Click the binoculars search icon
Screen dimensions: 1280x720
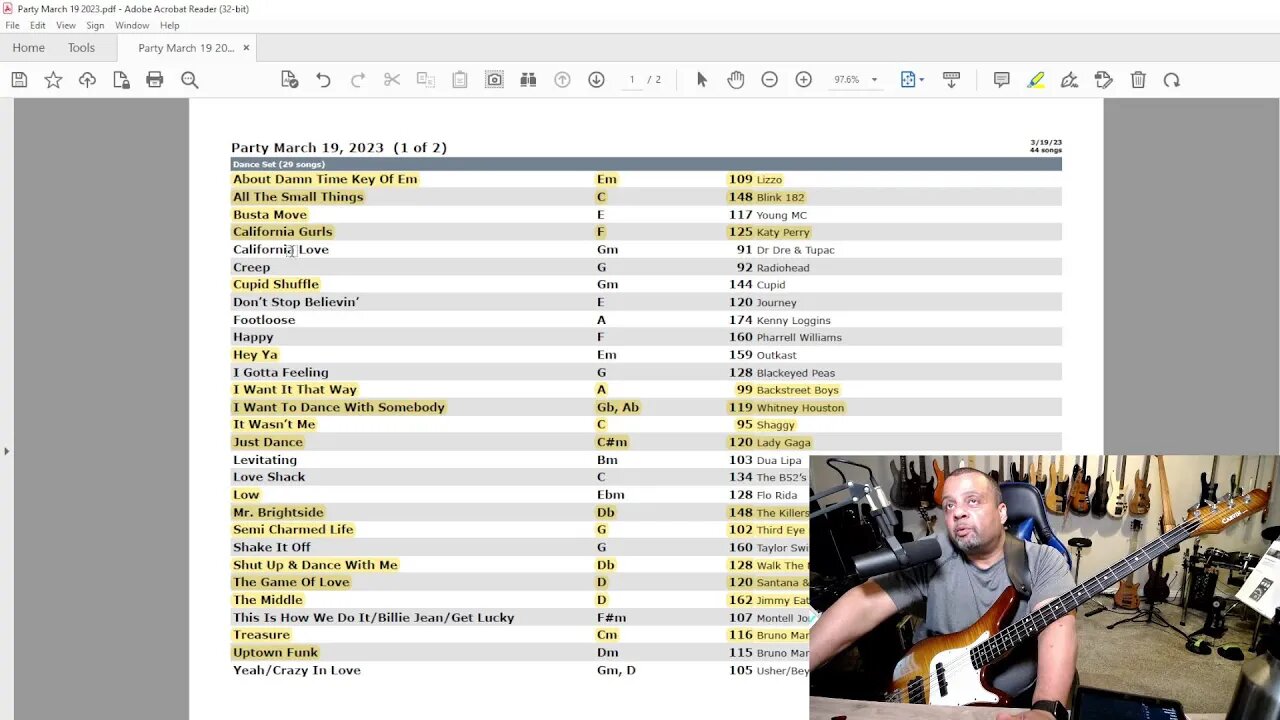tap(528, 80)
